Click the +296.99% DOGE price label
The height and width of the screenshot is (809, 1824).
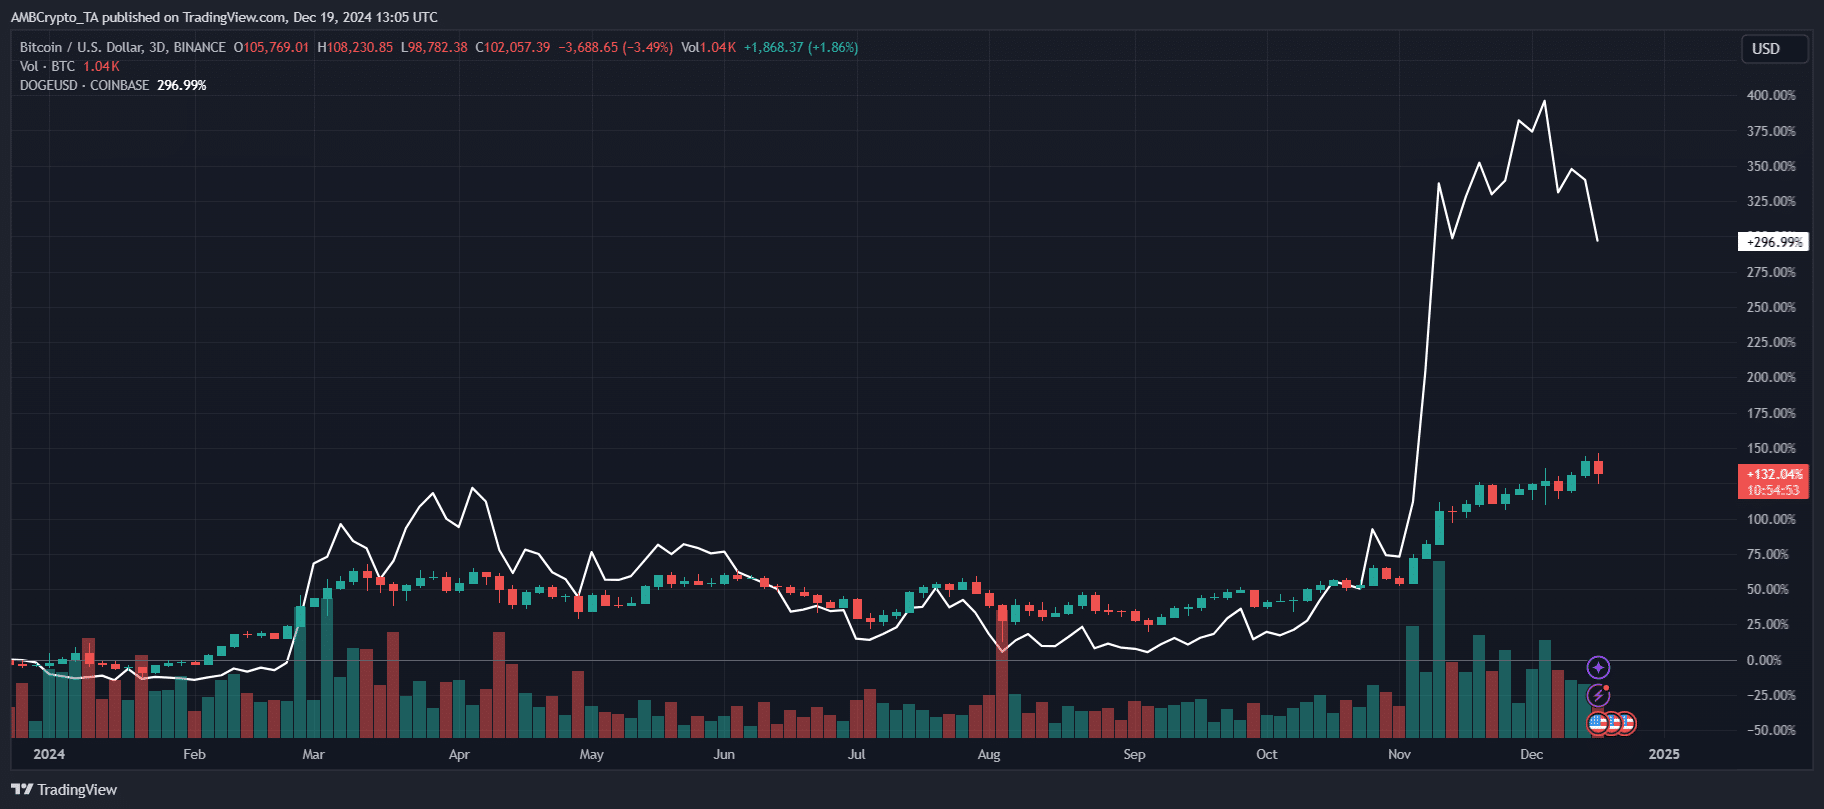1774,242
